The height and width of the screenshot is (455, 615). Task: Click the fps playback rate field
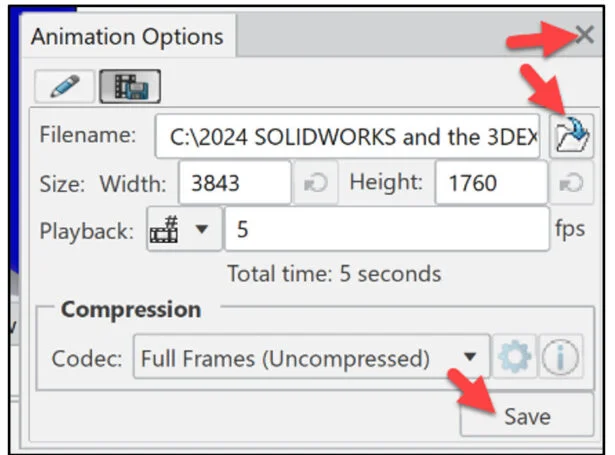(386, 230)
